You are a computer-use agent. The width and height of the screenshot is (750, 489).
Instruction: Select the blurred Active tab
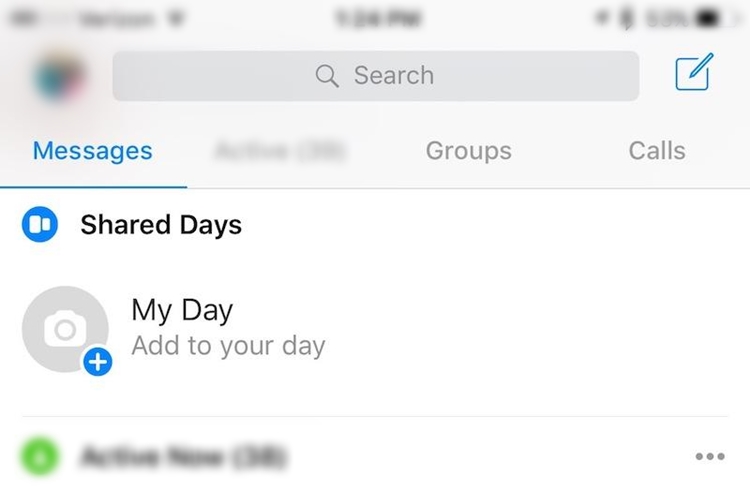click(x=279, y=151)
